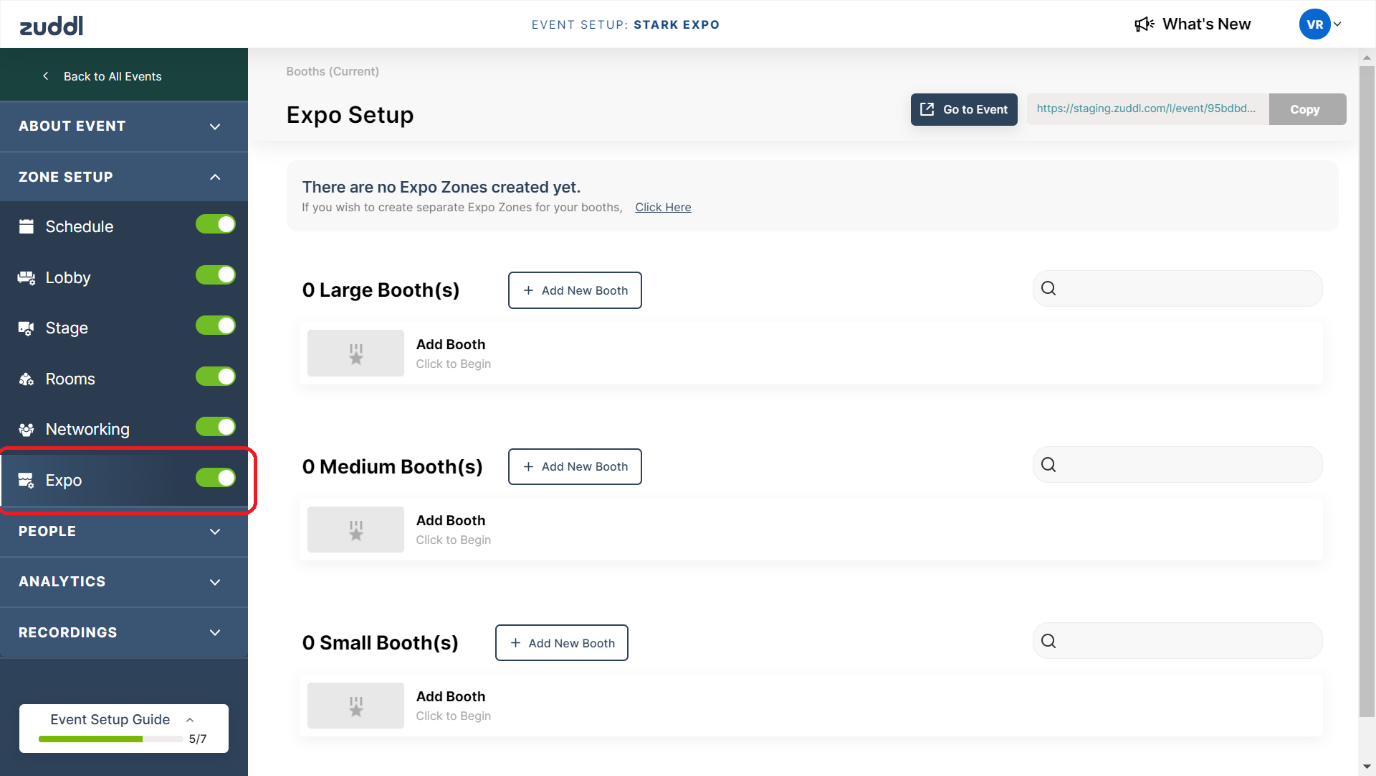The image size is (1376, 776).
Task: Click the Medium Booth search field
Action: (1177, 464)
